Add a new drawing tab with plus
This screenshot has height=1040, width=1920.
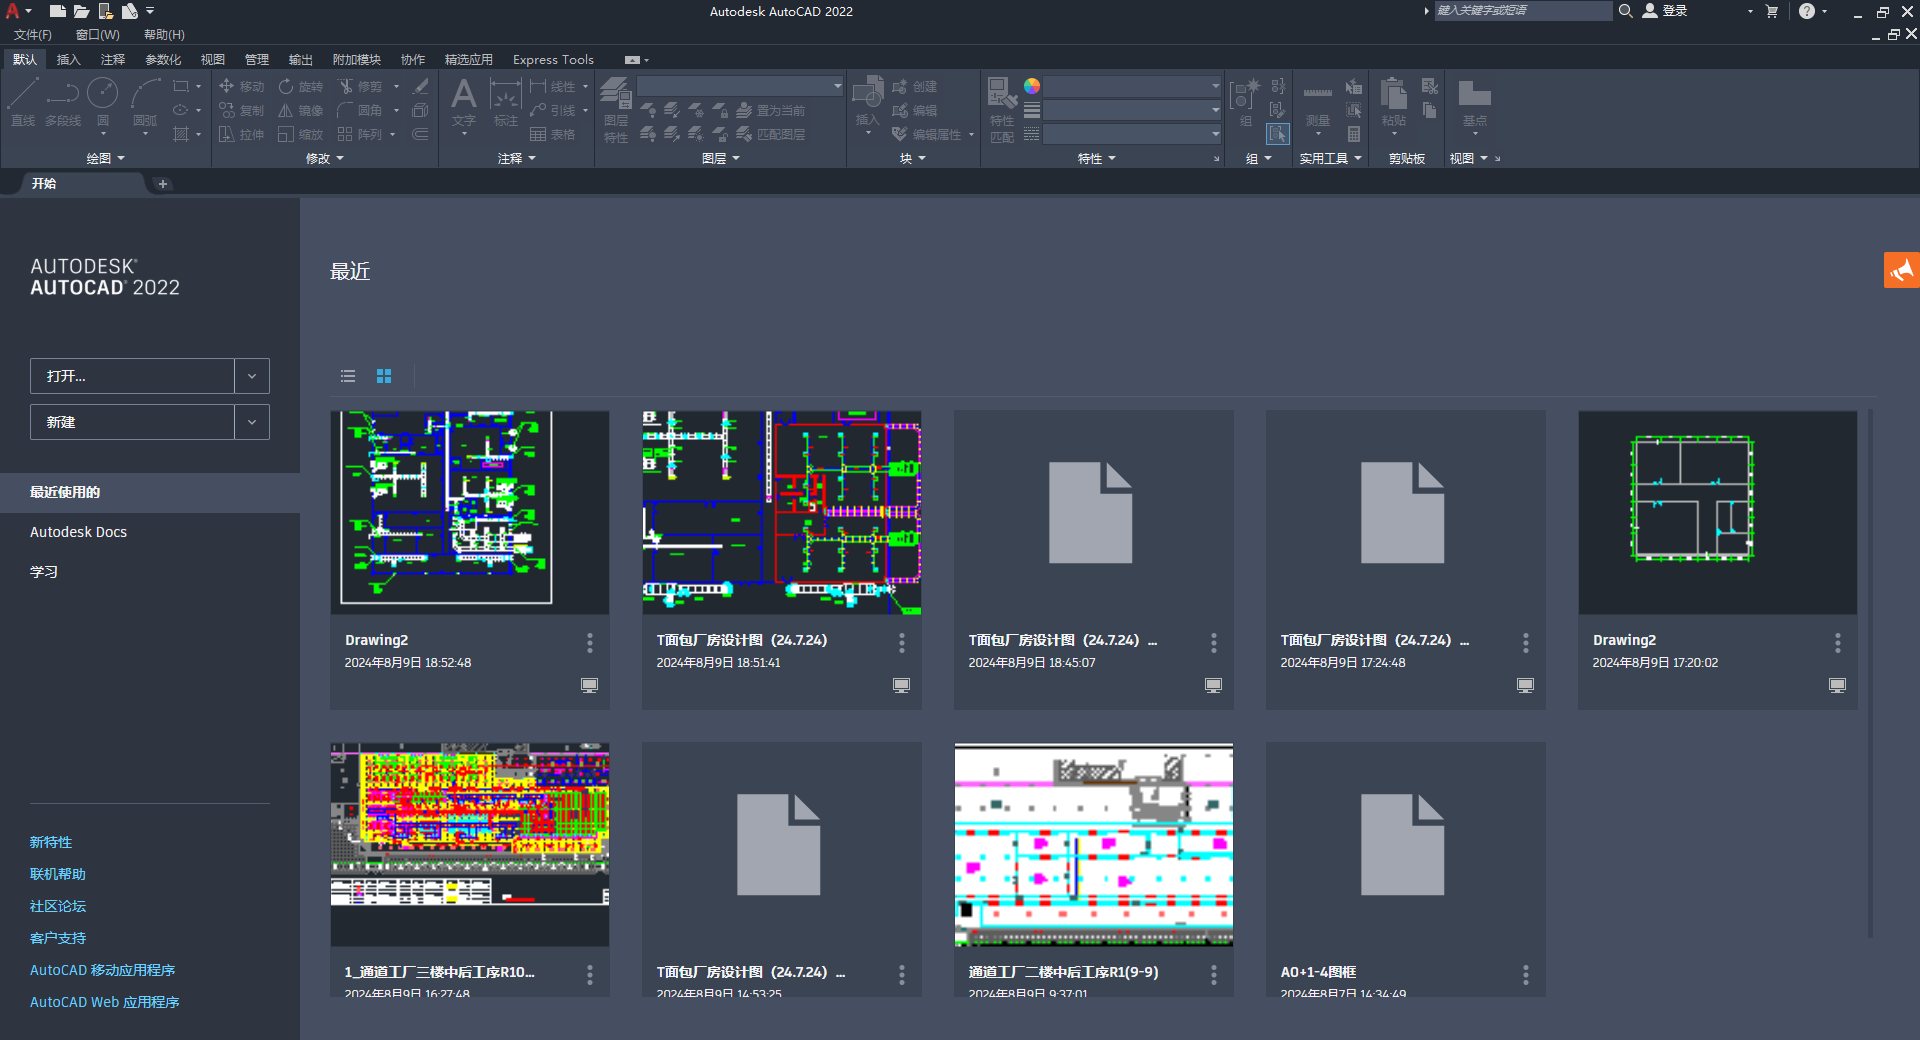coord(163,184)
